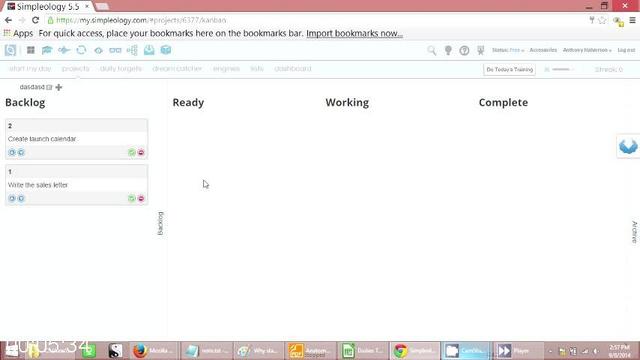The height and width of the screenshot is (360, 640).
Task: Add a new project with plus icon
Action: pos(59,87)
